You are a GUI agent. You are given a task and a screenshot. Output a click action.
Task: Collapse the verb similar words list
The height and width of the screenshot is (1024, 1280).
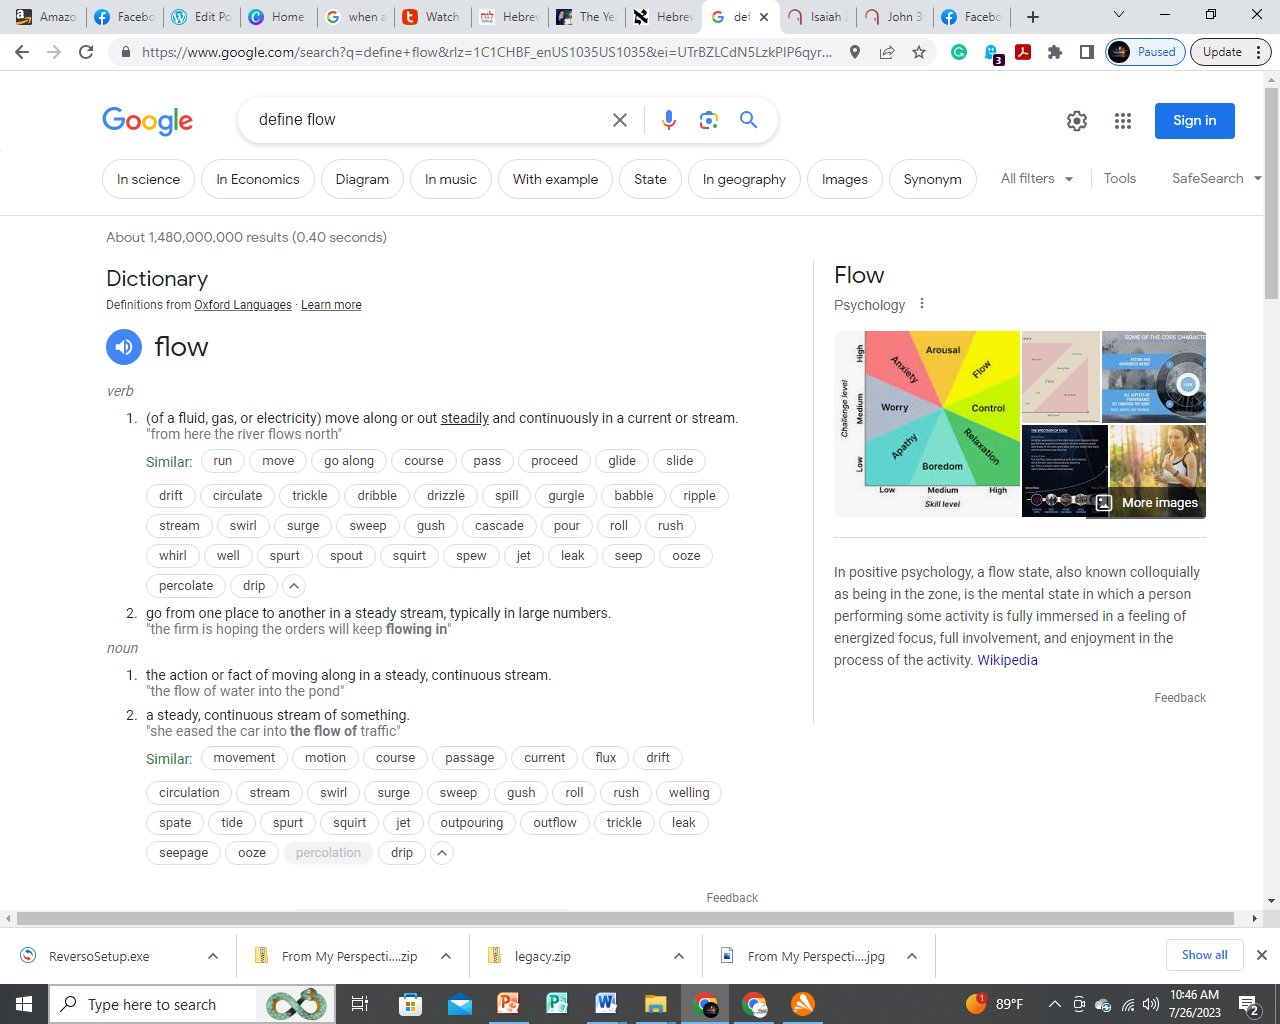coord(293,586)
